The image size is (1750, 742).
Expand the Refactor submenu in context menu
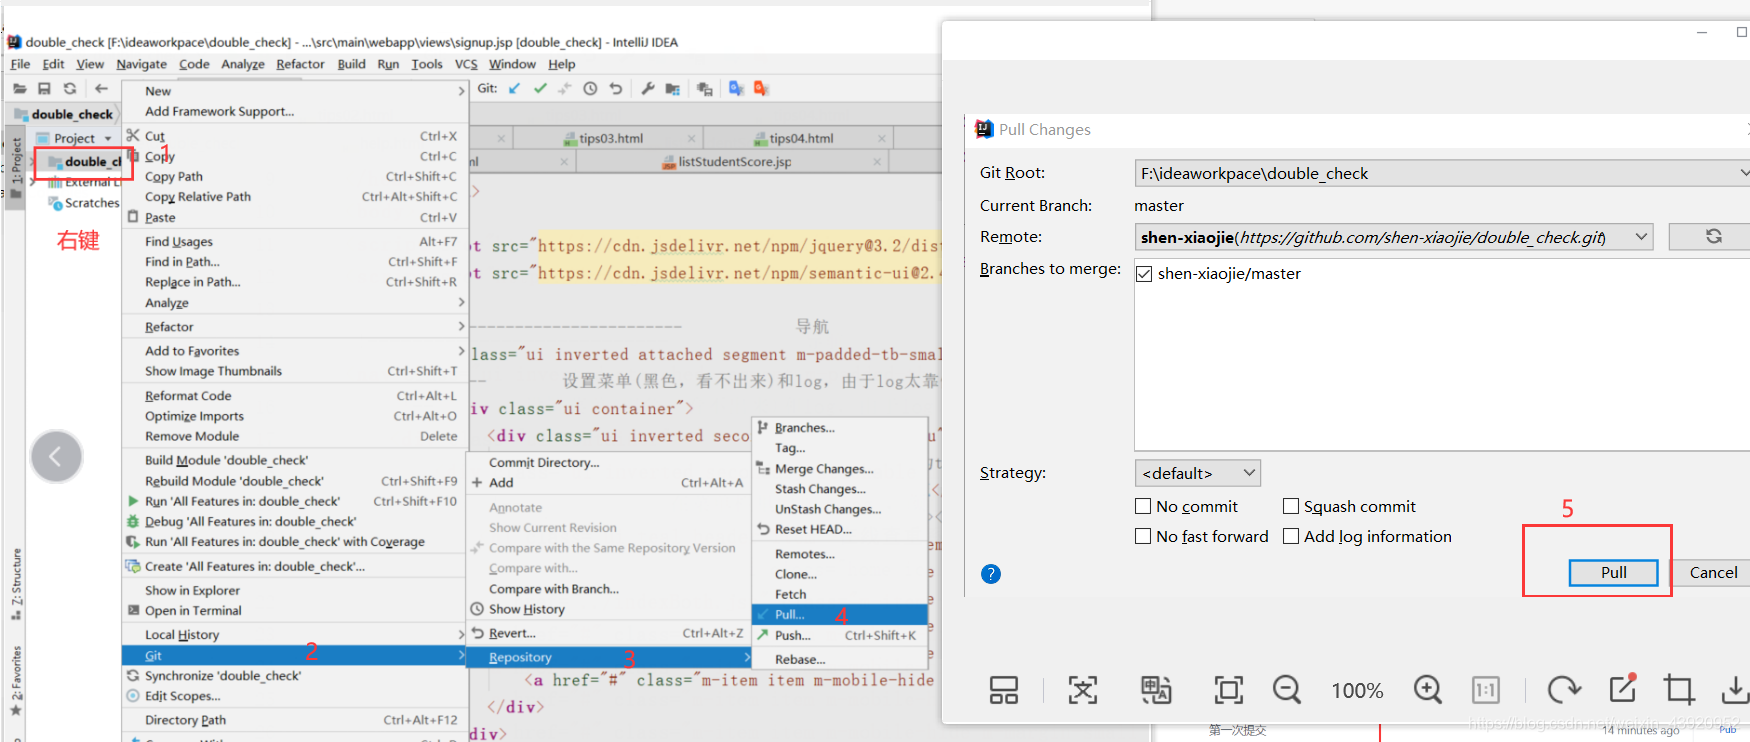tap(461, 327)
